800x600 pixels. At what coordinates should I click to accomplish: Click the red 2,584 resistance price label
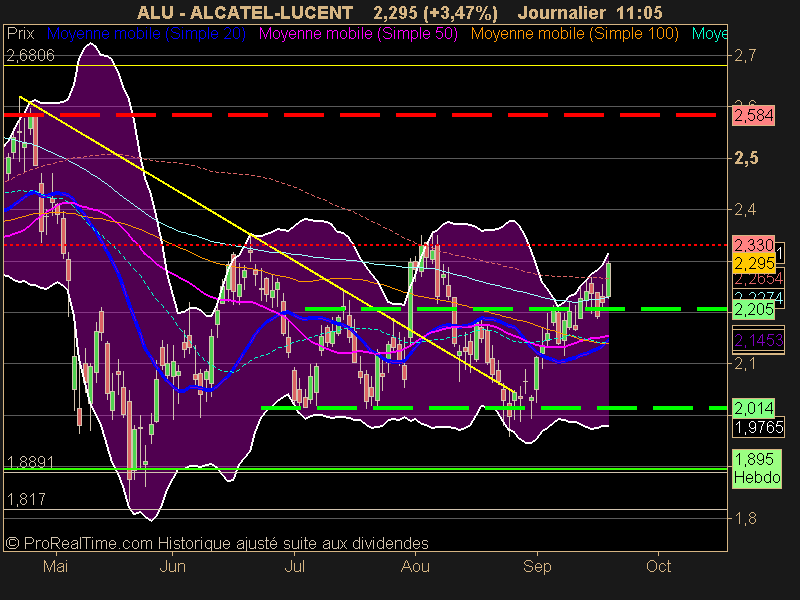(754, 115)
